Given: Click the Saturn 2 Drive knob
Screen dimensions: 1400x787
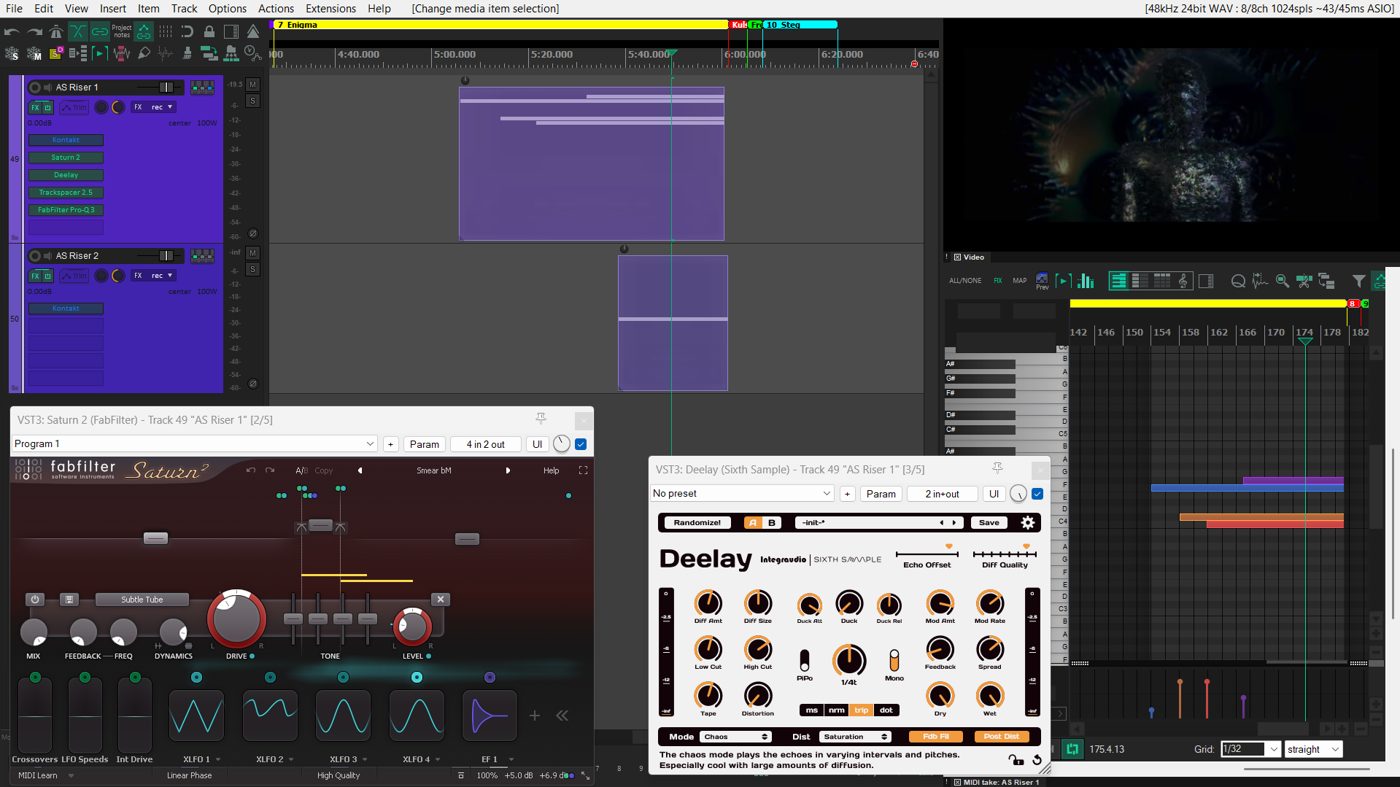Looking at the screenshot, I should coord(236,618).
